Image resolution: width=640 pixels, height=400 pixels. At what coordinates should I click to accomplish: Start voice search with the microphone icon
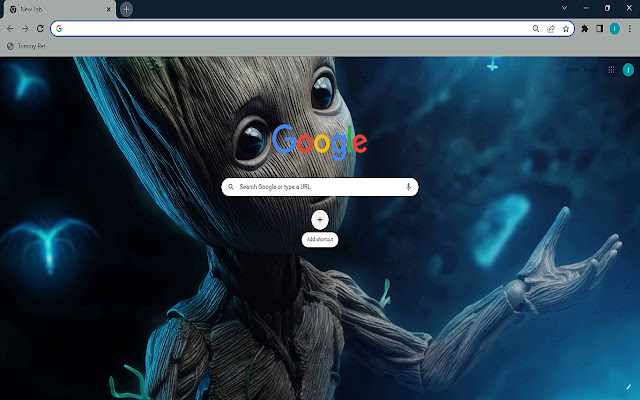[408, 187]
